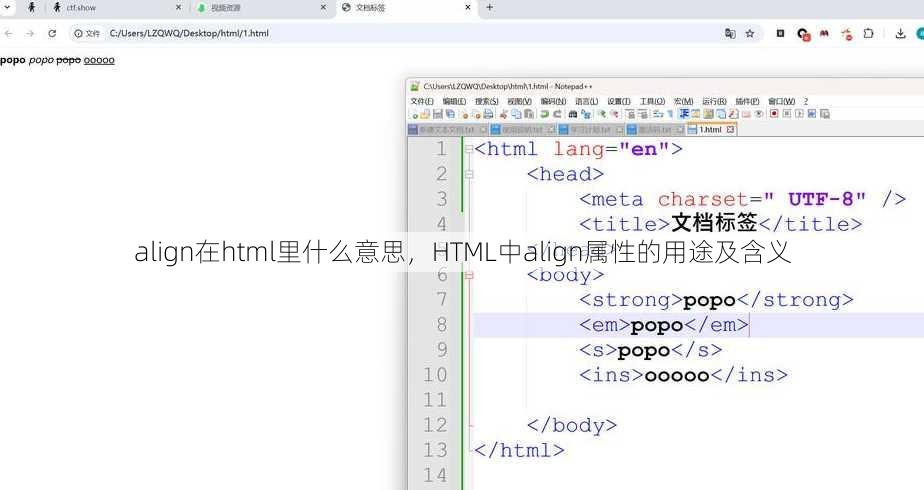Click the <em>popo</em> code on line 8
The width and height of the screenshot is (924, 490).
(x=664, y=325)
